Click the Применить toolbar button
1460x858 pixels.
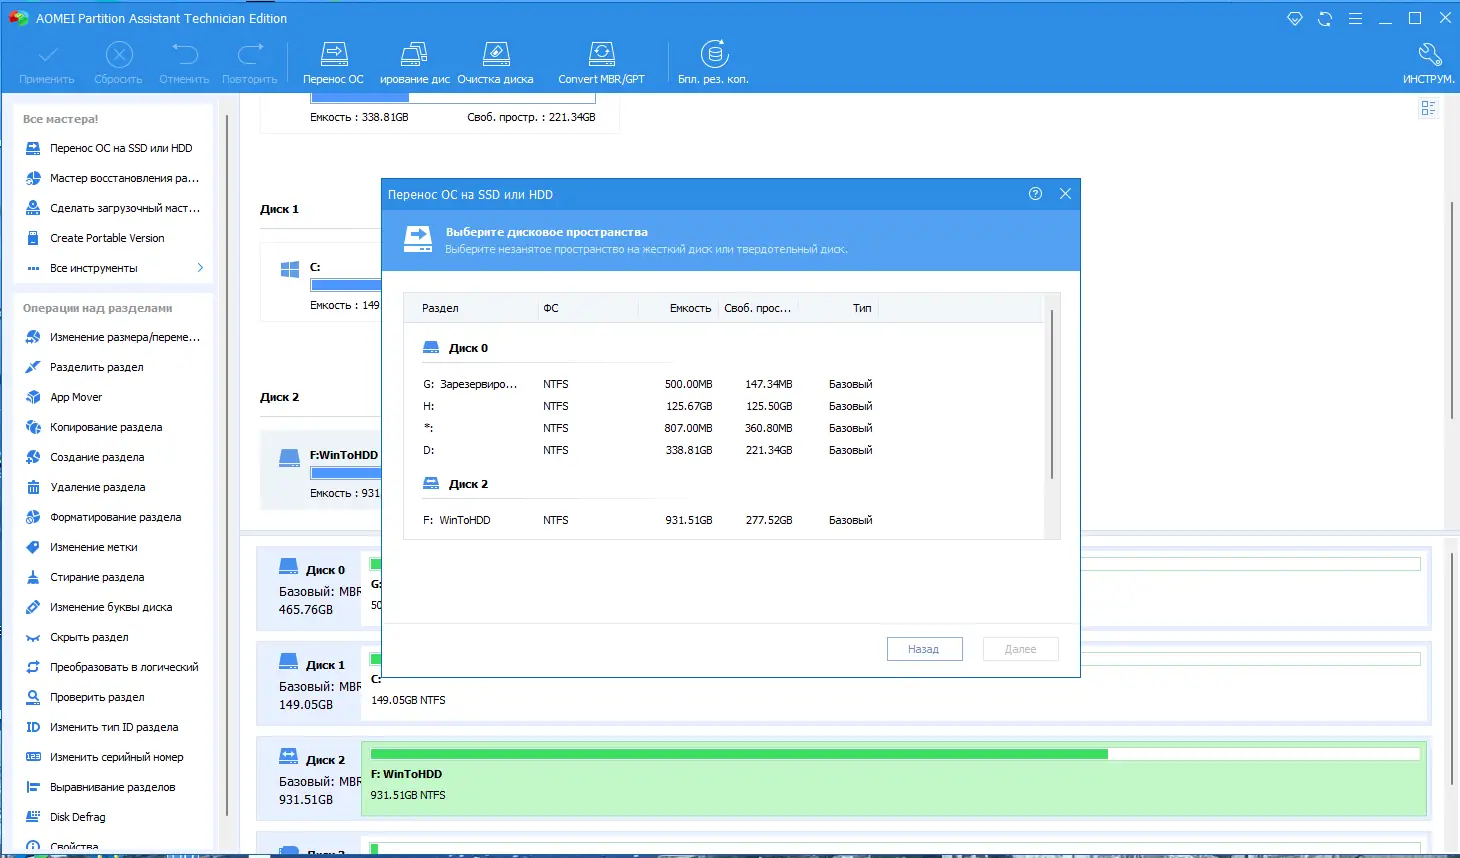click(47, 63)
